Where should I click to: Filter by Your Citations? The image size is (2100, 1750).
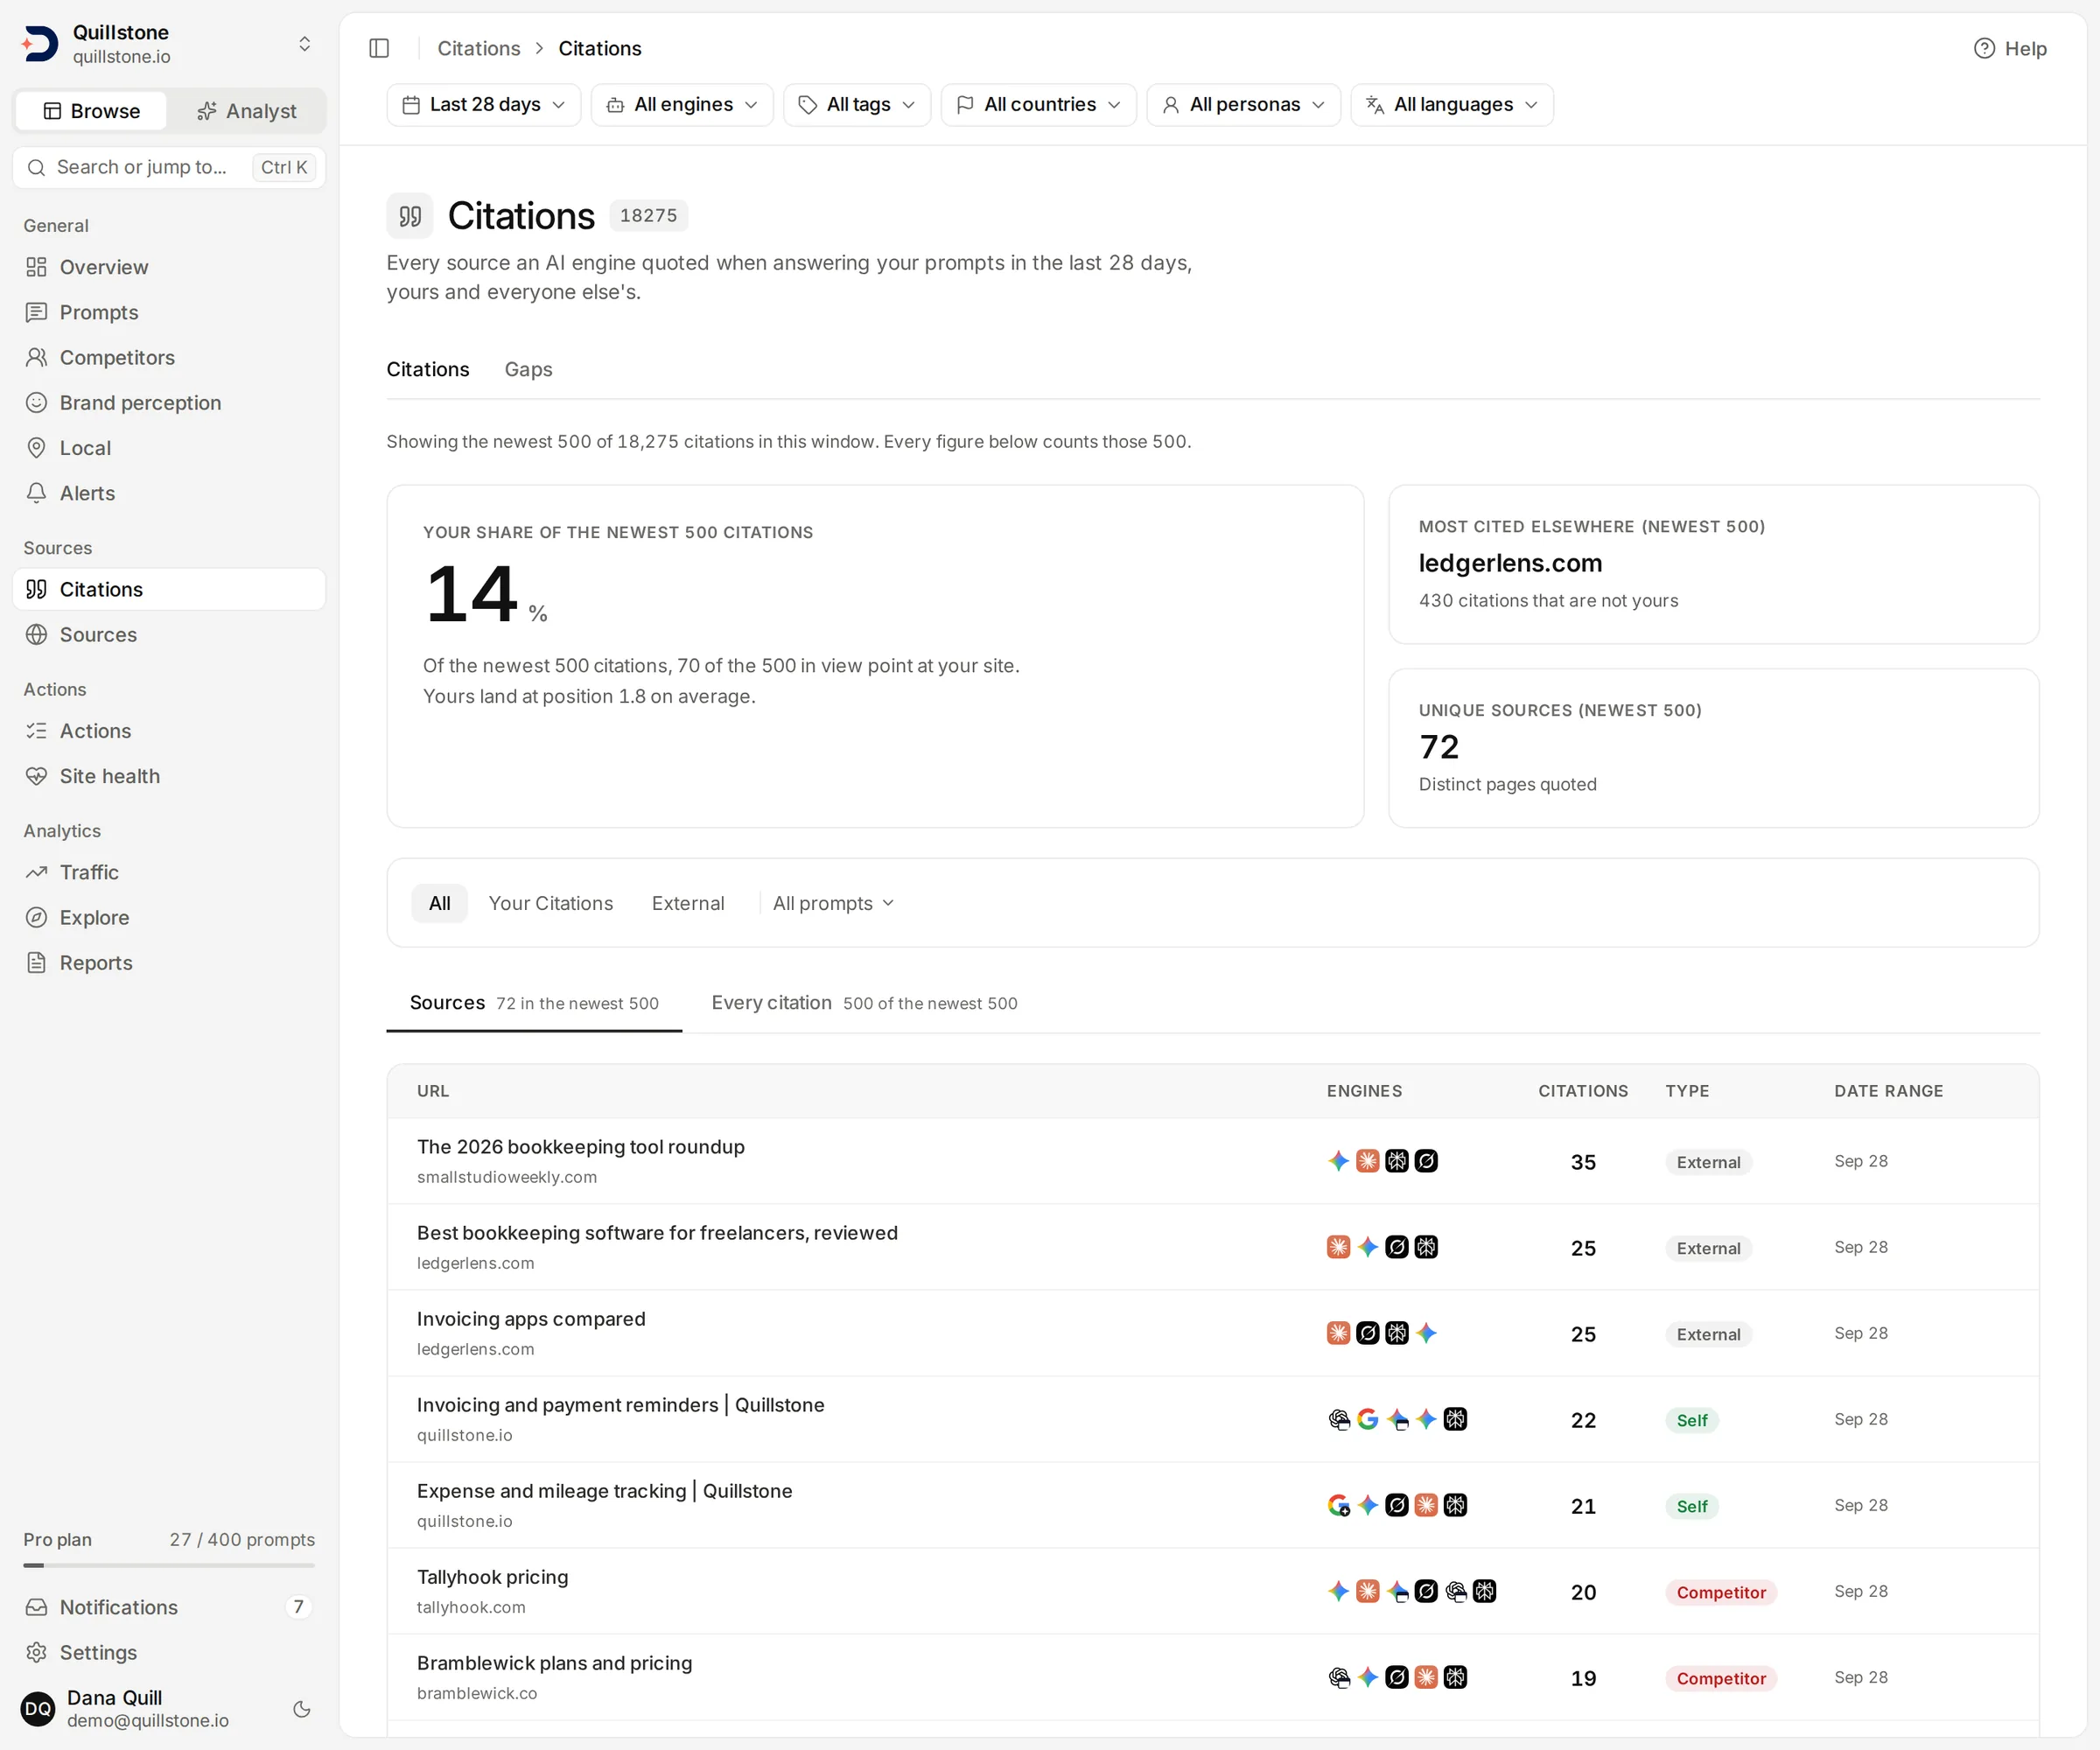(551, 903)
